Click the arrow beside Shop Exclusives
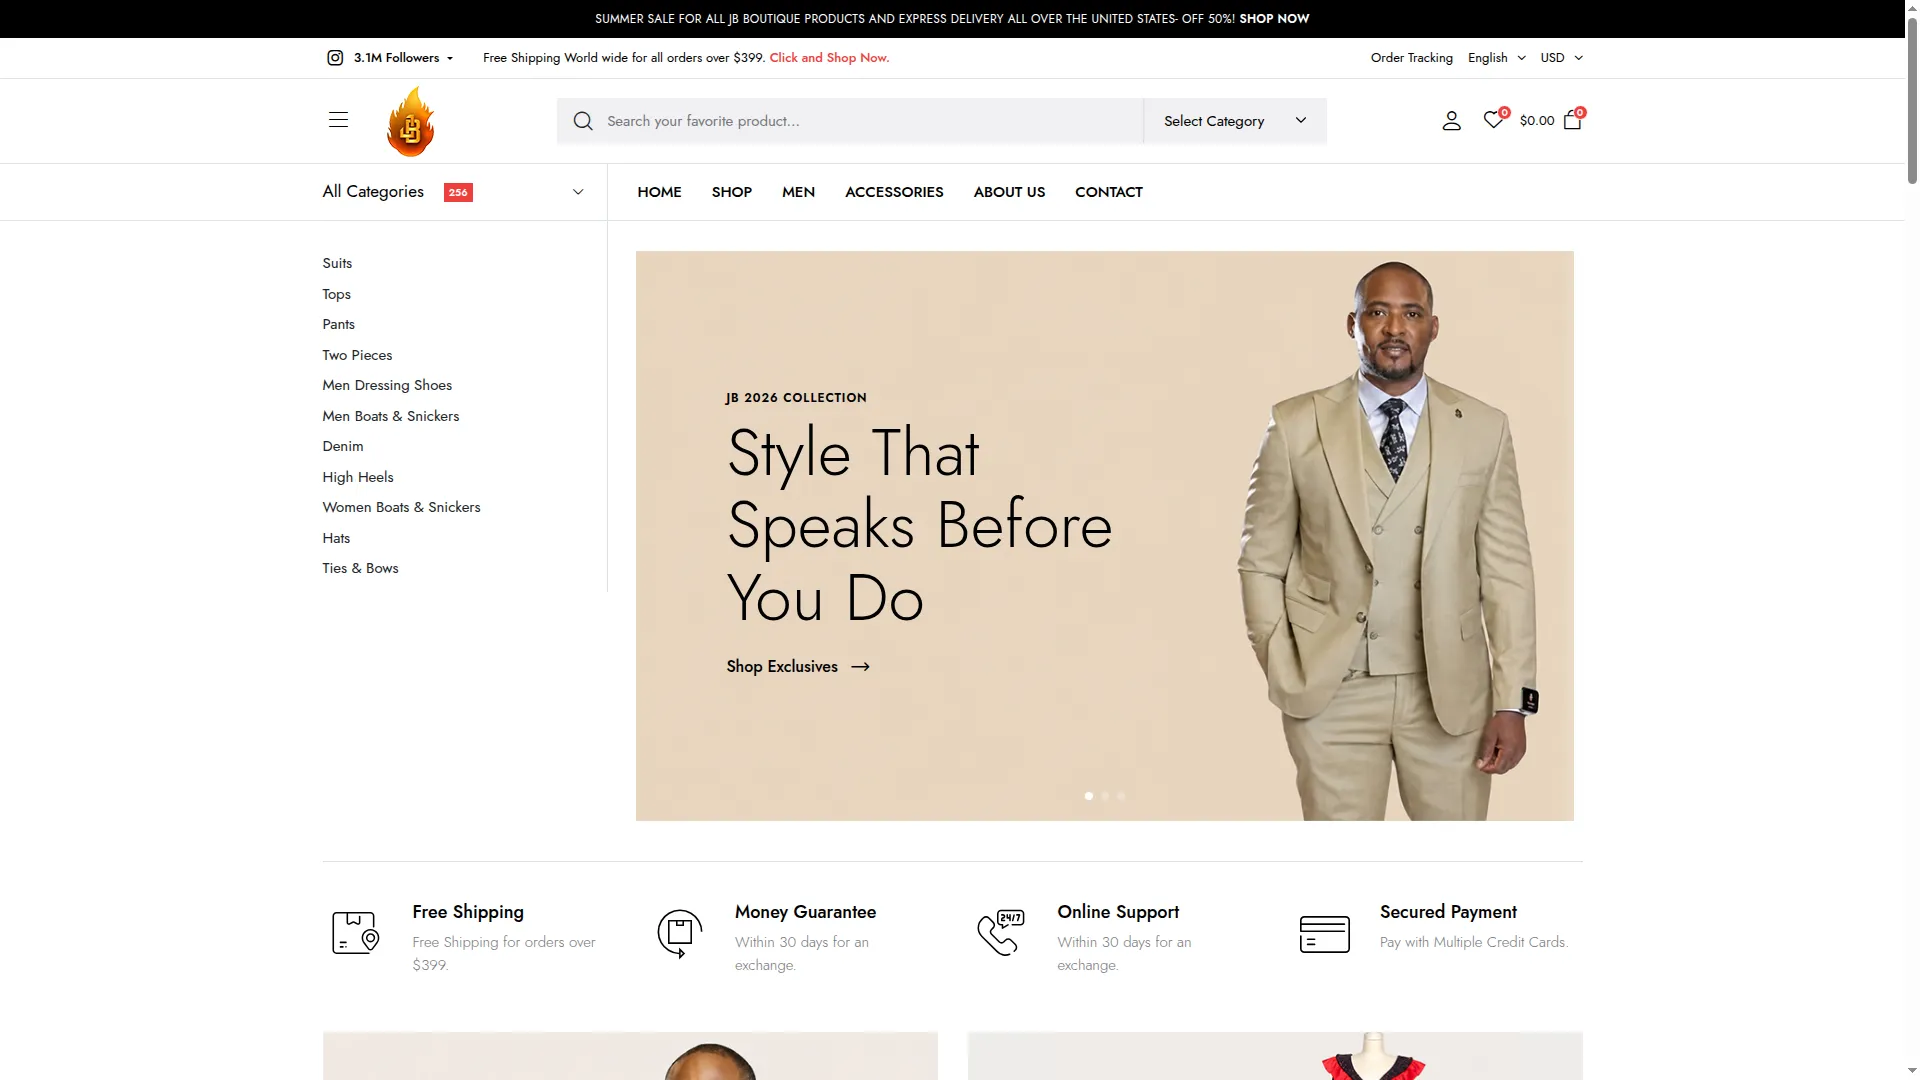Viewport: 1920px width, 1080px height. 860,667
